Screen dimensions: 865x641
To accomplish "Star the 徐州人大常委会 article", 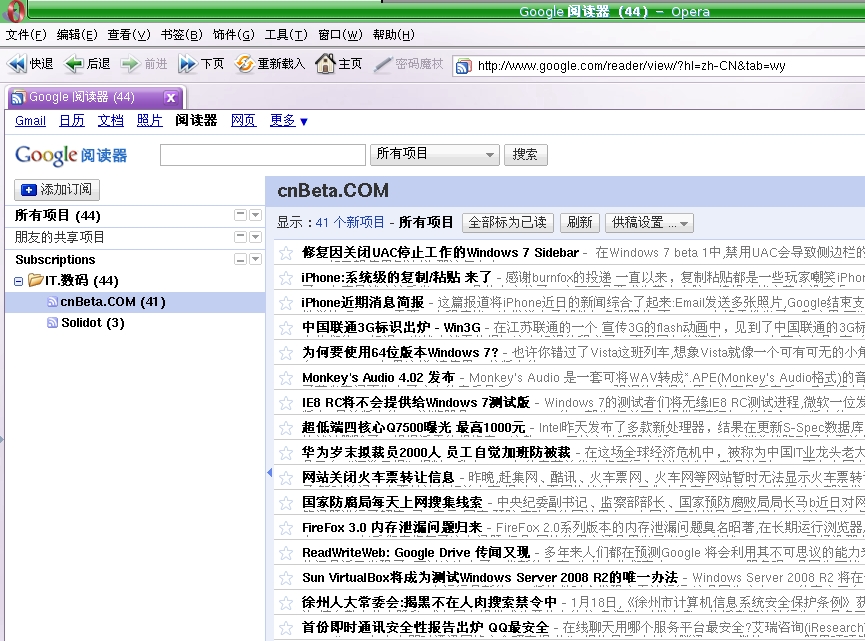I will point(286,603).
